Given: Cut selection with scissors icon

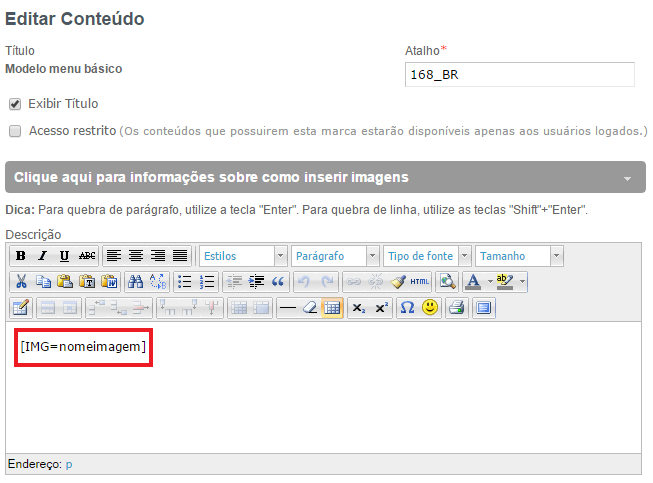Looking at the screenshot, I should (x=21, y=282).
